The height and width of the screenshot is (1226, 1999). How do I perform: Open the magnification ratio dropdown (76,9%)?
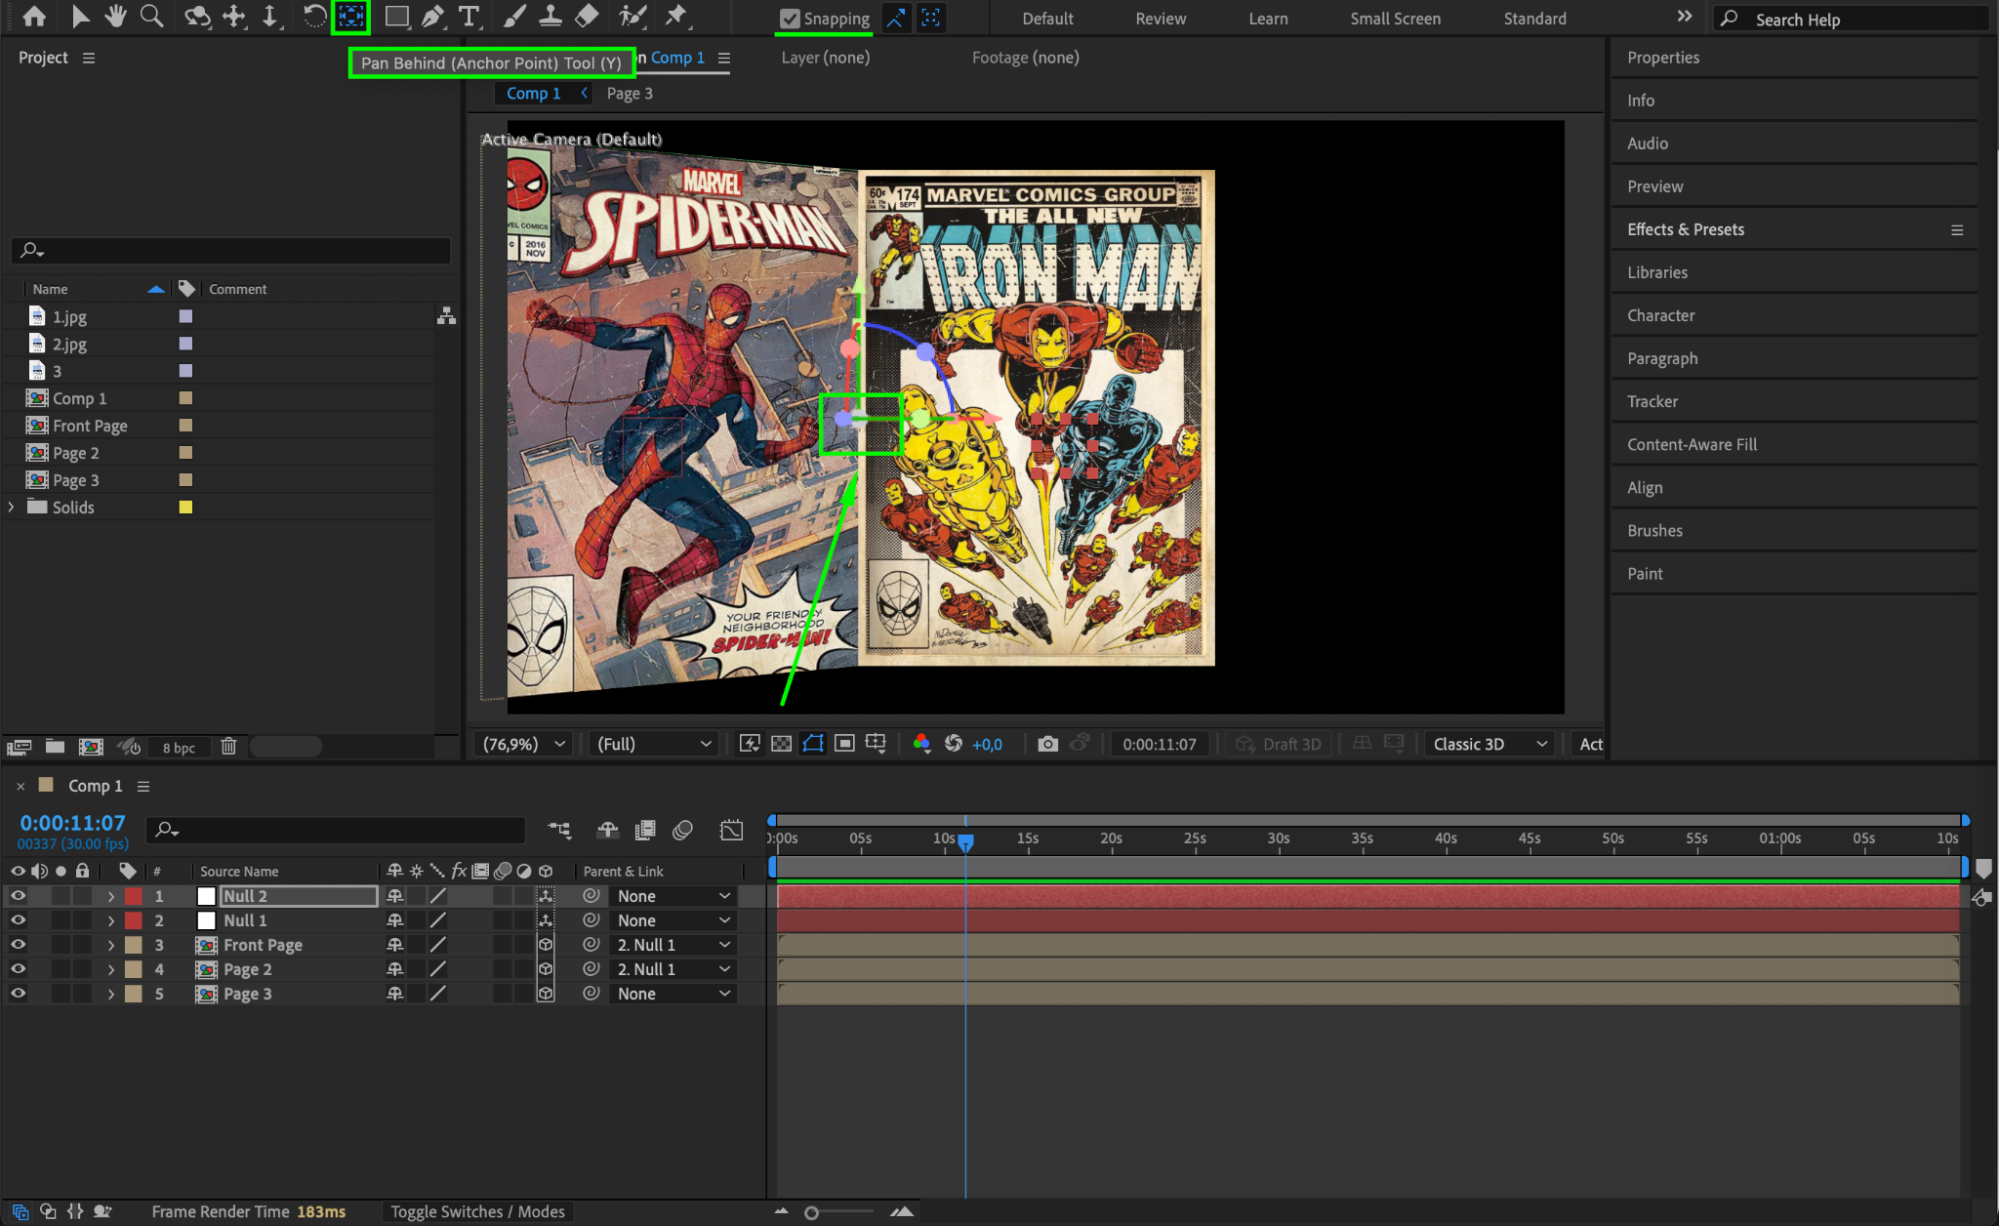click(x=524, y=744)
